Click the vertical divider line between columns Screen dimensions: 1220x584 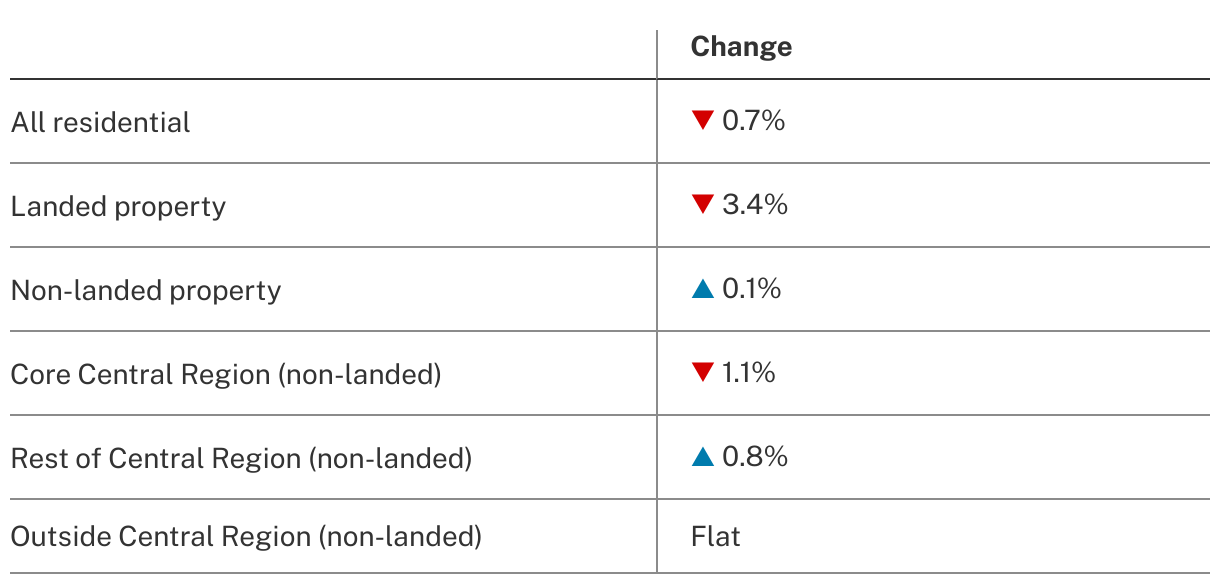click(x=657, y=301)
